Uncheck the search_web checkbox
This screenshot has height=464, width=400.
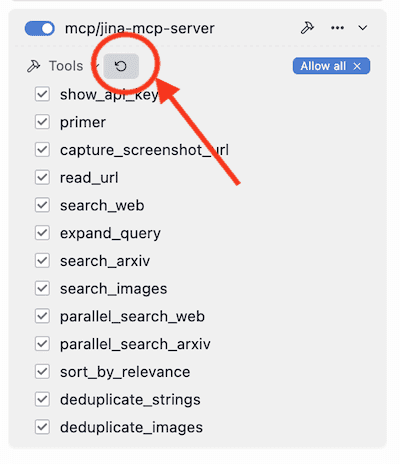pyautogui.click(x=42, y=205)
